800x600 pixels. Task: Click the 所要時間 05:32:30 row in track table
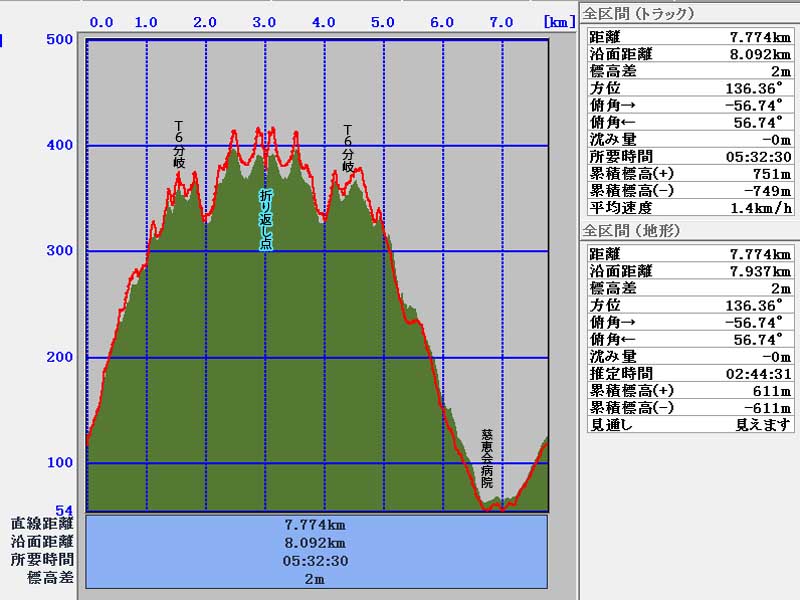pos(689,156)
